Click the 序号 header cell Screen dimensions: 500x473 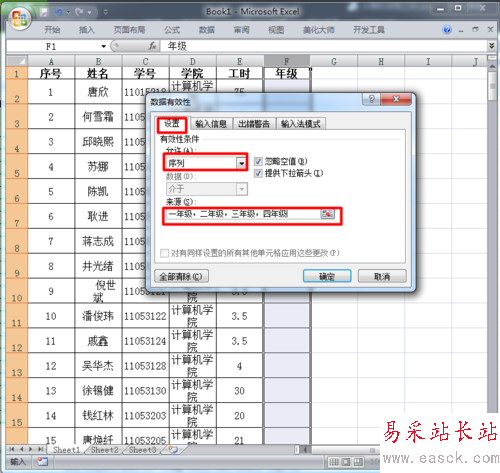point(51,73)
